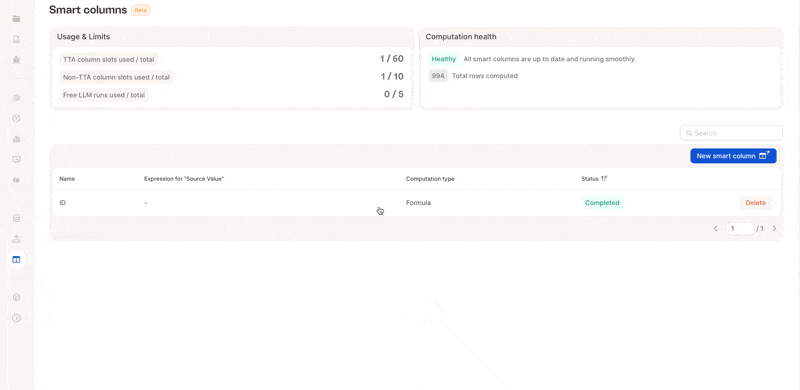Open the database cylinder icon in the sidebar

(16, 218)
